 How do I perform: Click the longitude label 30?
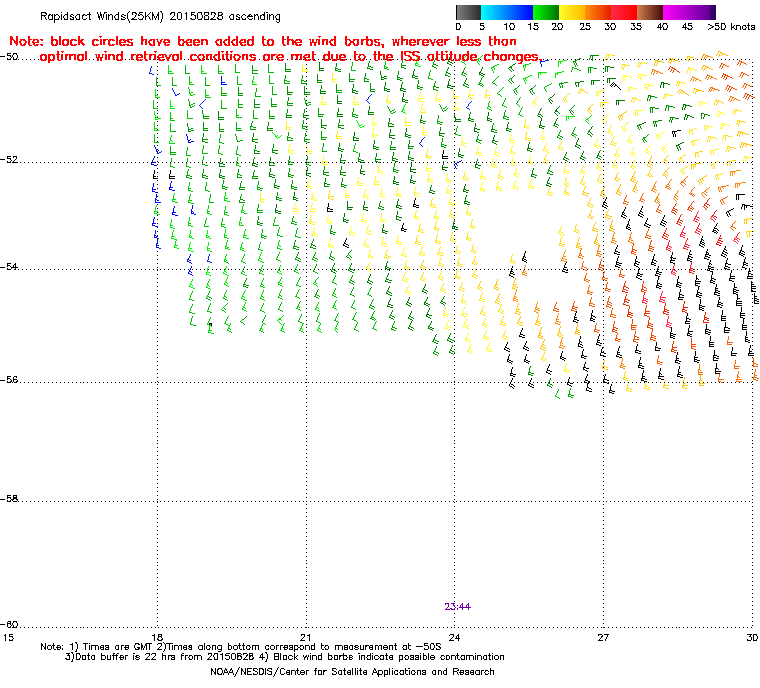click(x=752, y=637)
